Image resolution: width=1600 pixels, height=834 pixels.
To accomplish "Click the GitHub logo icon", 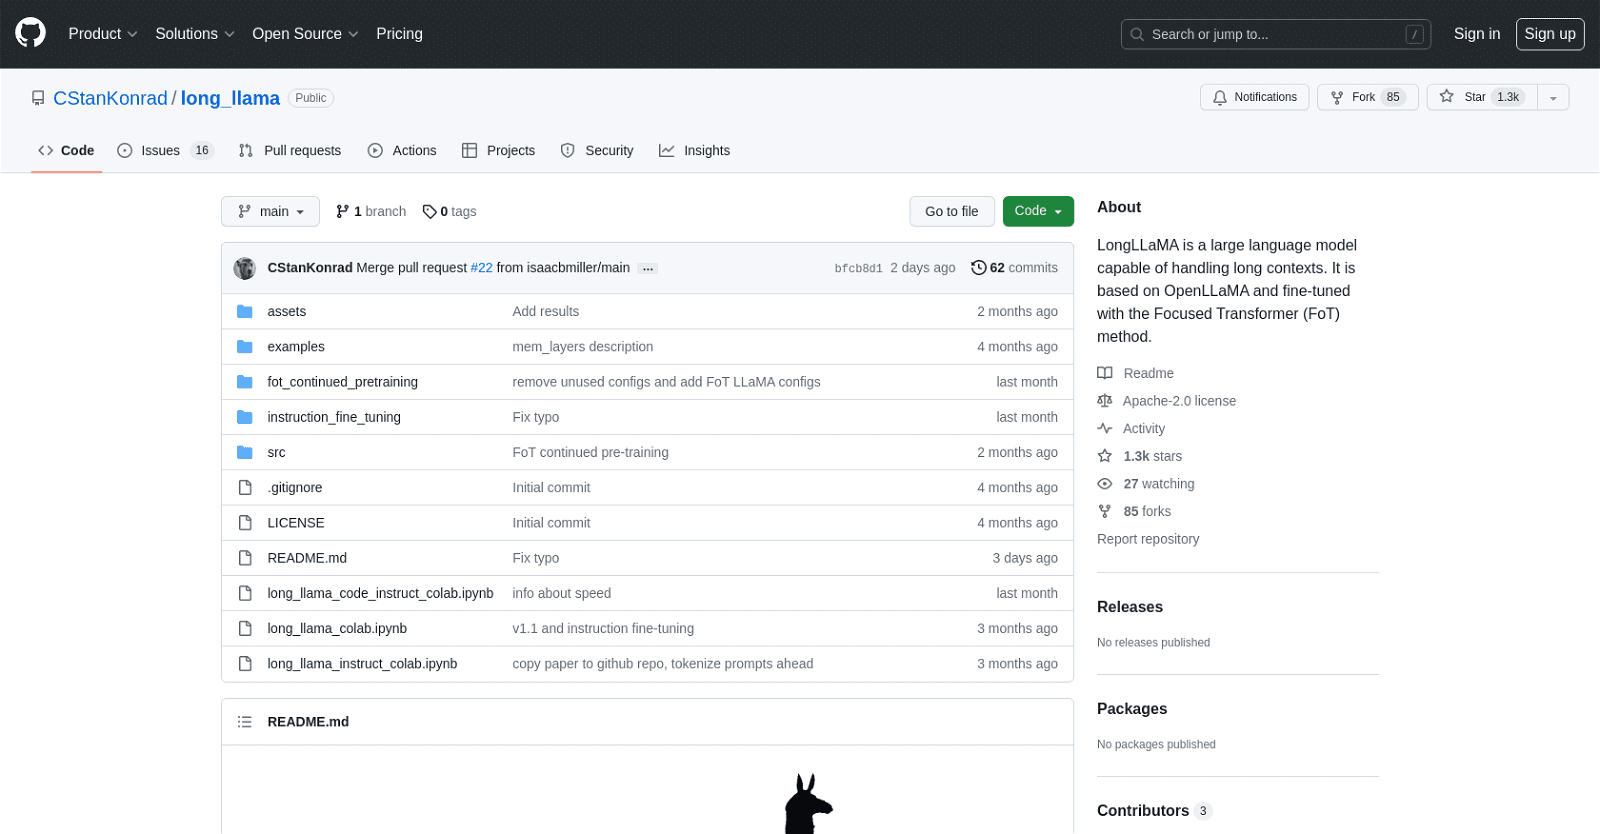I will [30, 33].
